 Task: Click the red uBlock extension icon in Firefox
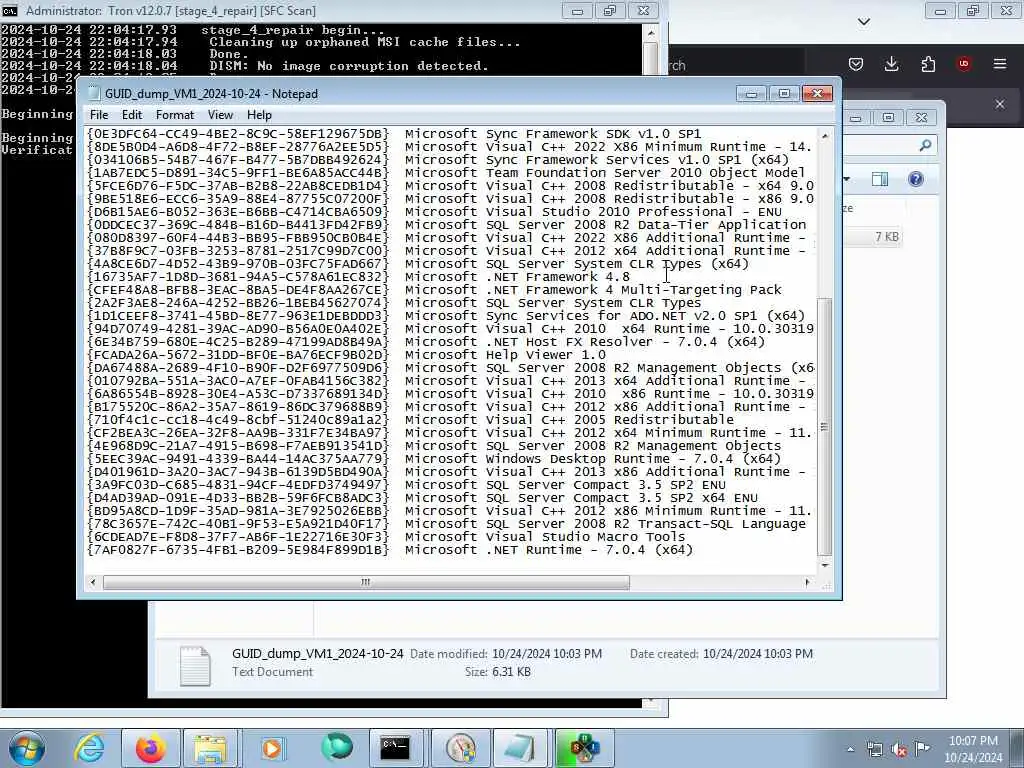pos(964,64)
